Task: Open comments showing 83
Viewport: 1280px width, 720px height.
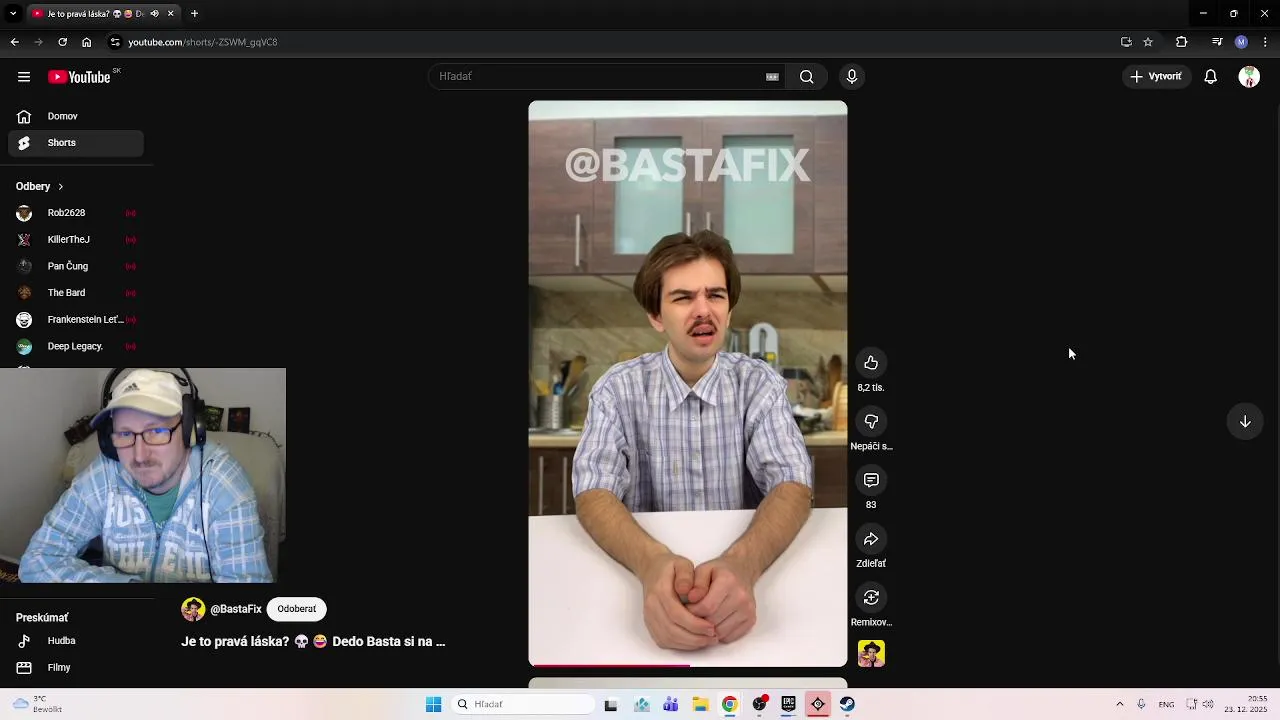Action: pyautogui.click(x=871, y=481)
